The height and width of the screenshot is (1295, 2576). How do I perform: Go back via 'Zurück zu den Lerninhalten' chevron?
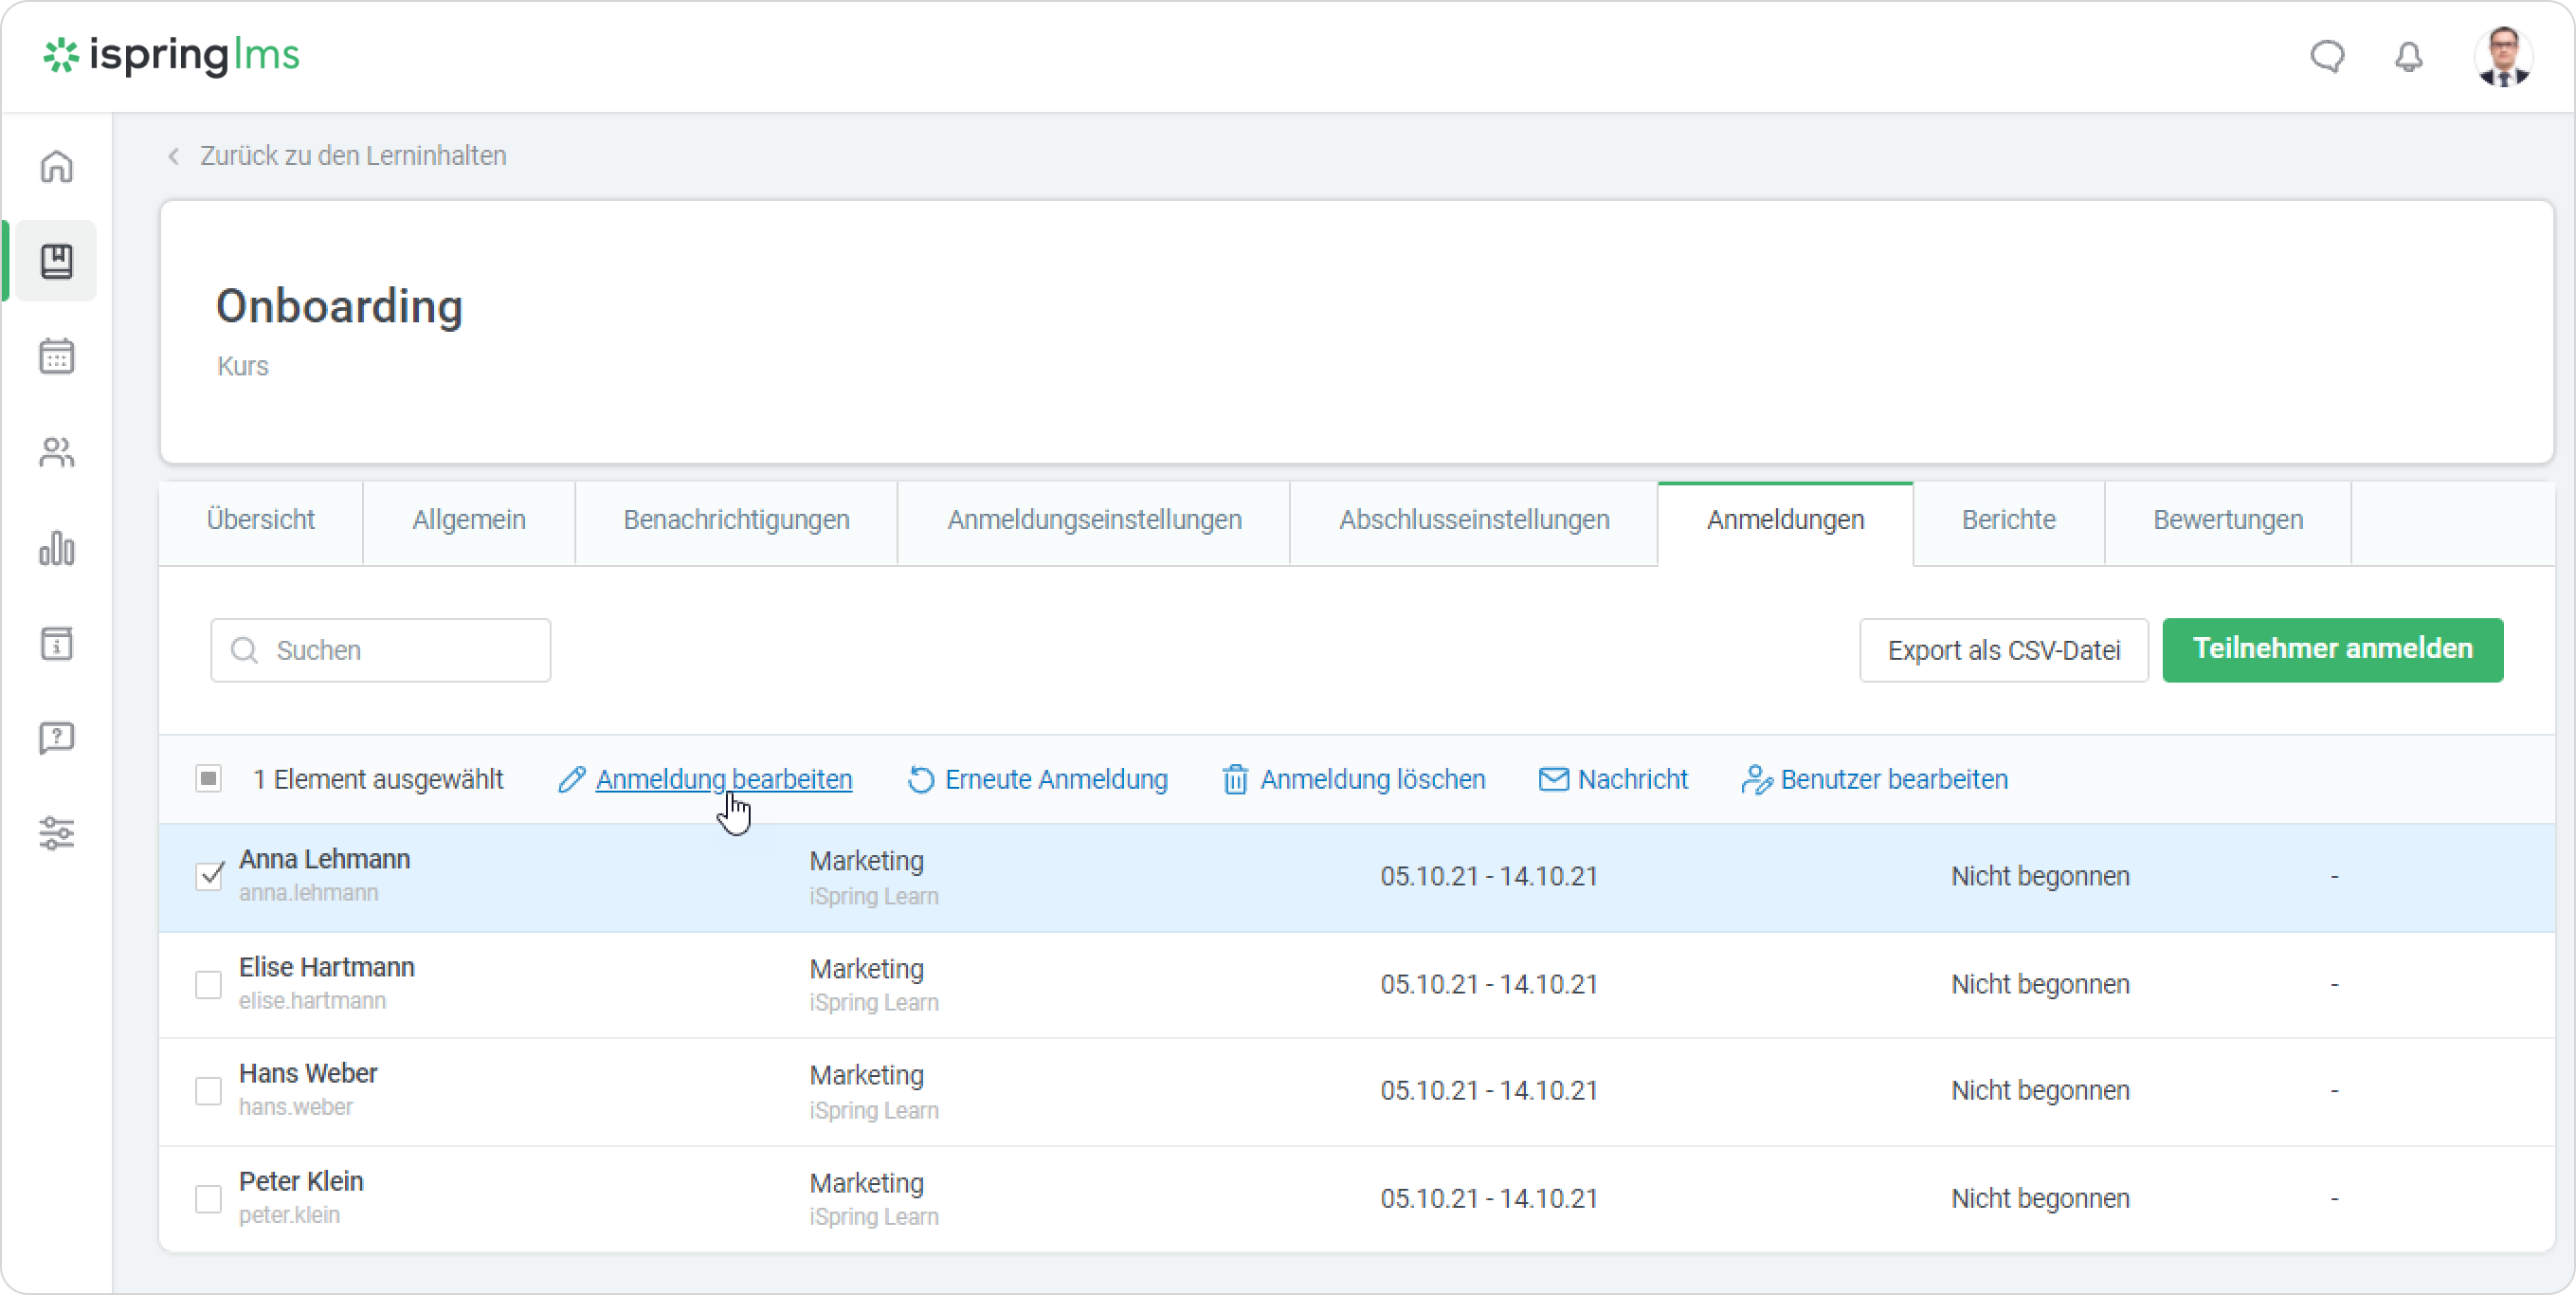coord(174,156)
